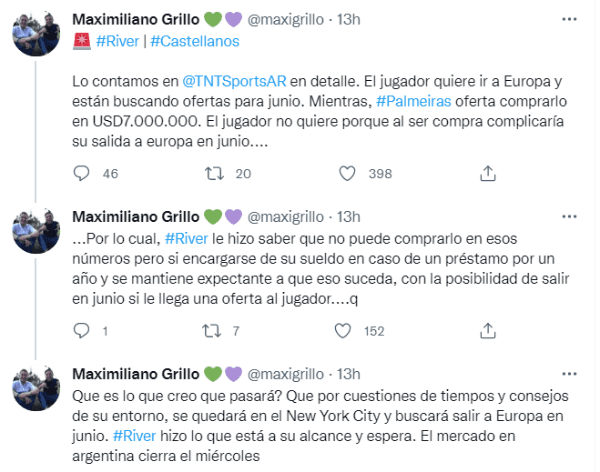Share the first tweet via share icon
This screenshot has width=600, height=472.
(488, 173)
